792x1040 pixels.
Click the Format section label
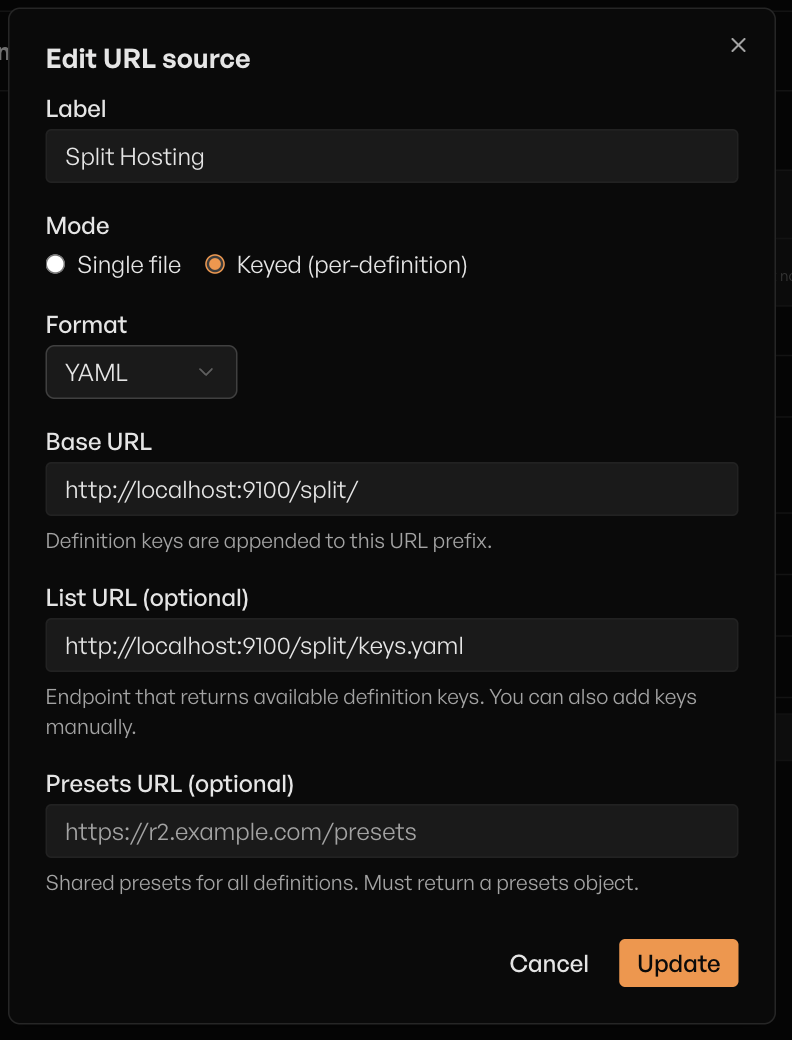click(x=86, y=325)
